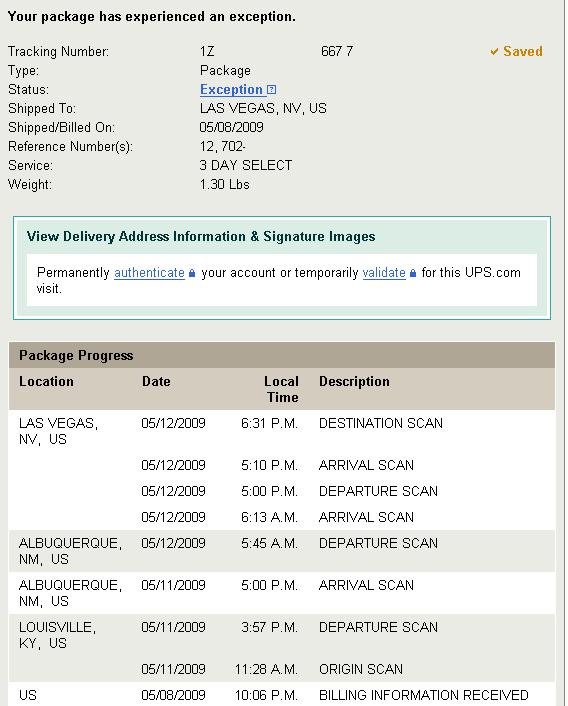Click the validate link
568x706 pixels.
coord(384,273)
